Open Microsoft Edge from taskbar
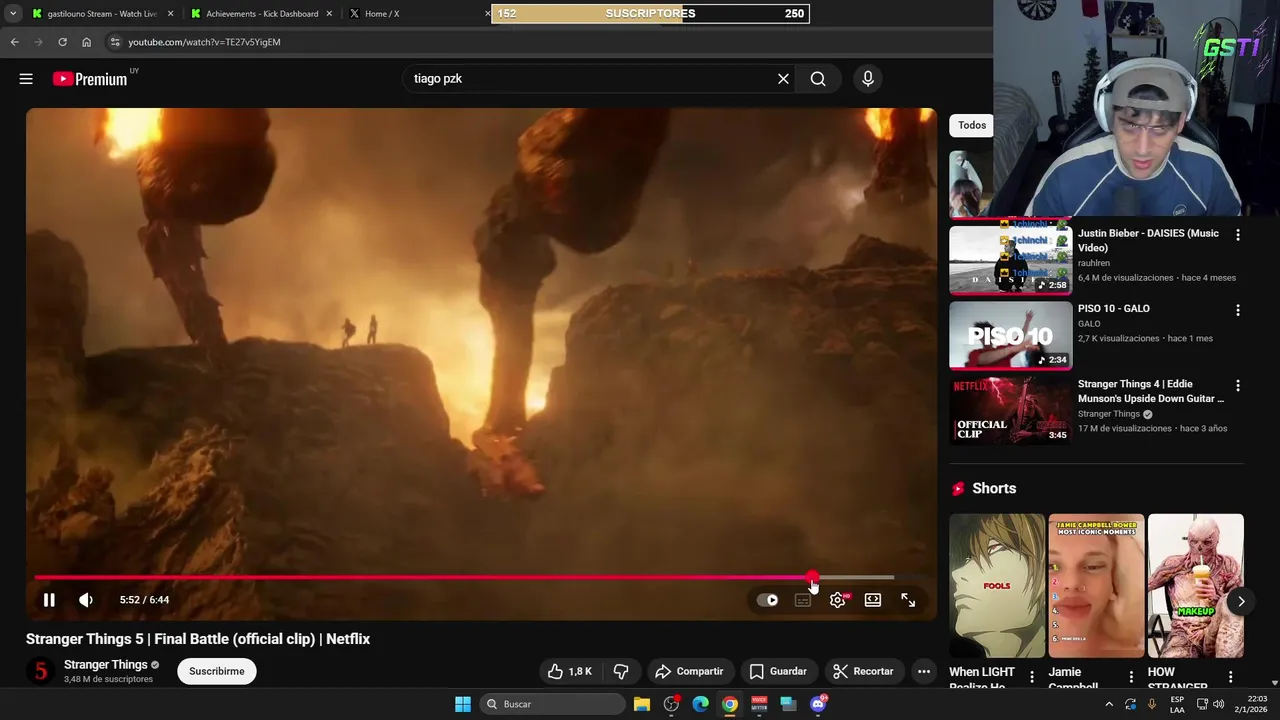The image size is (1280, 720). pos(701,704)
